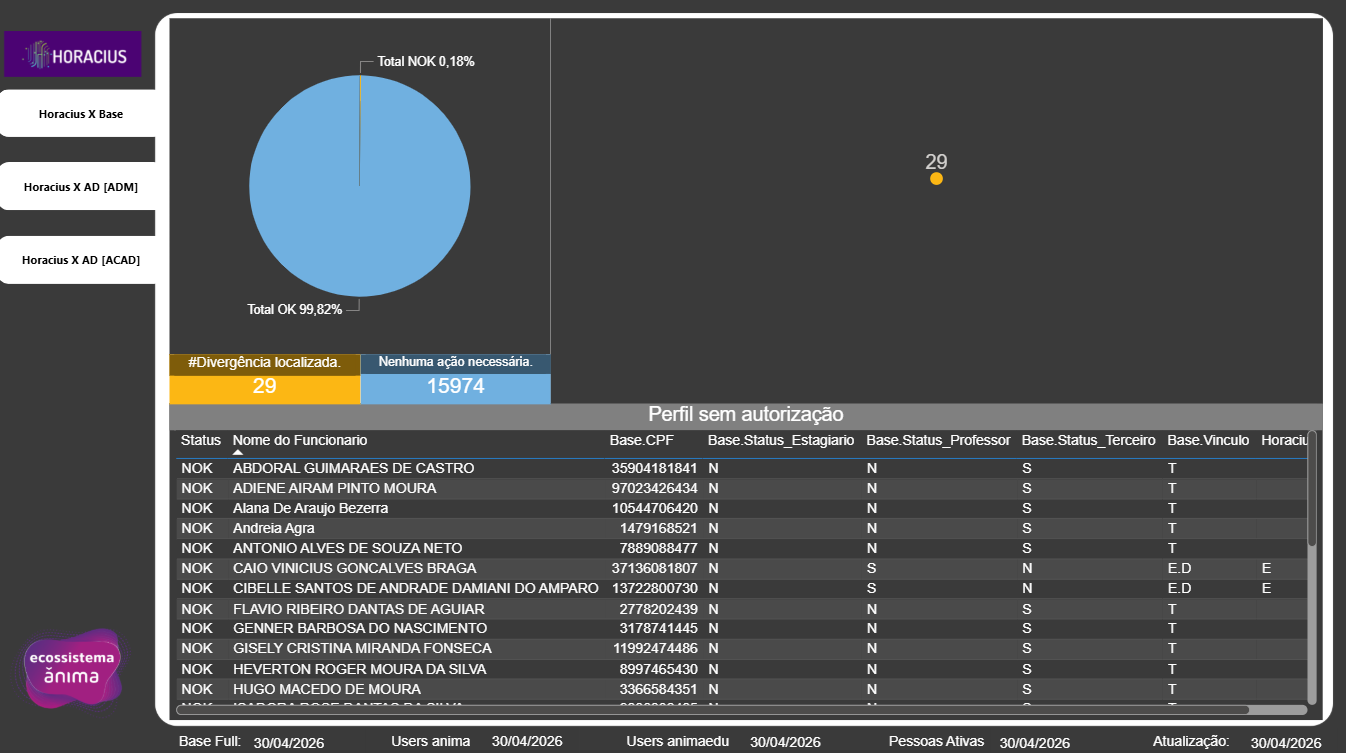
Task: Select the yellow 29 data point
Action: (x=936, y=179)
